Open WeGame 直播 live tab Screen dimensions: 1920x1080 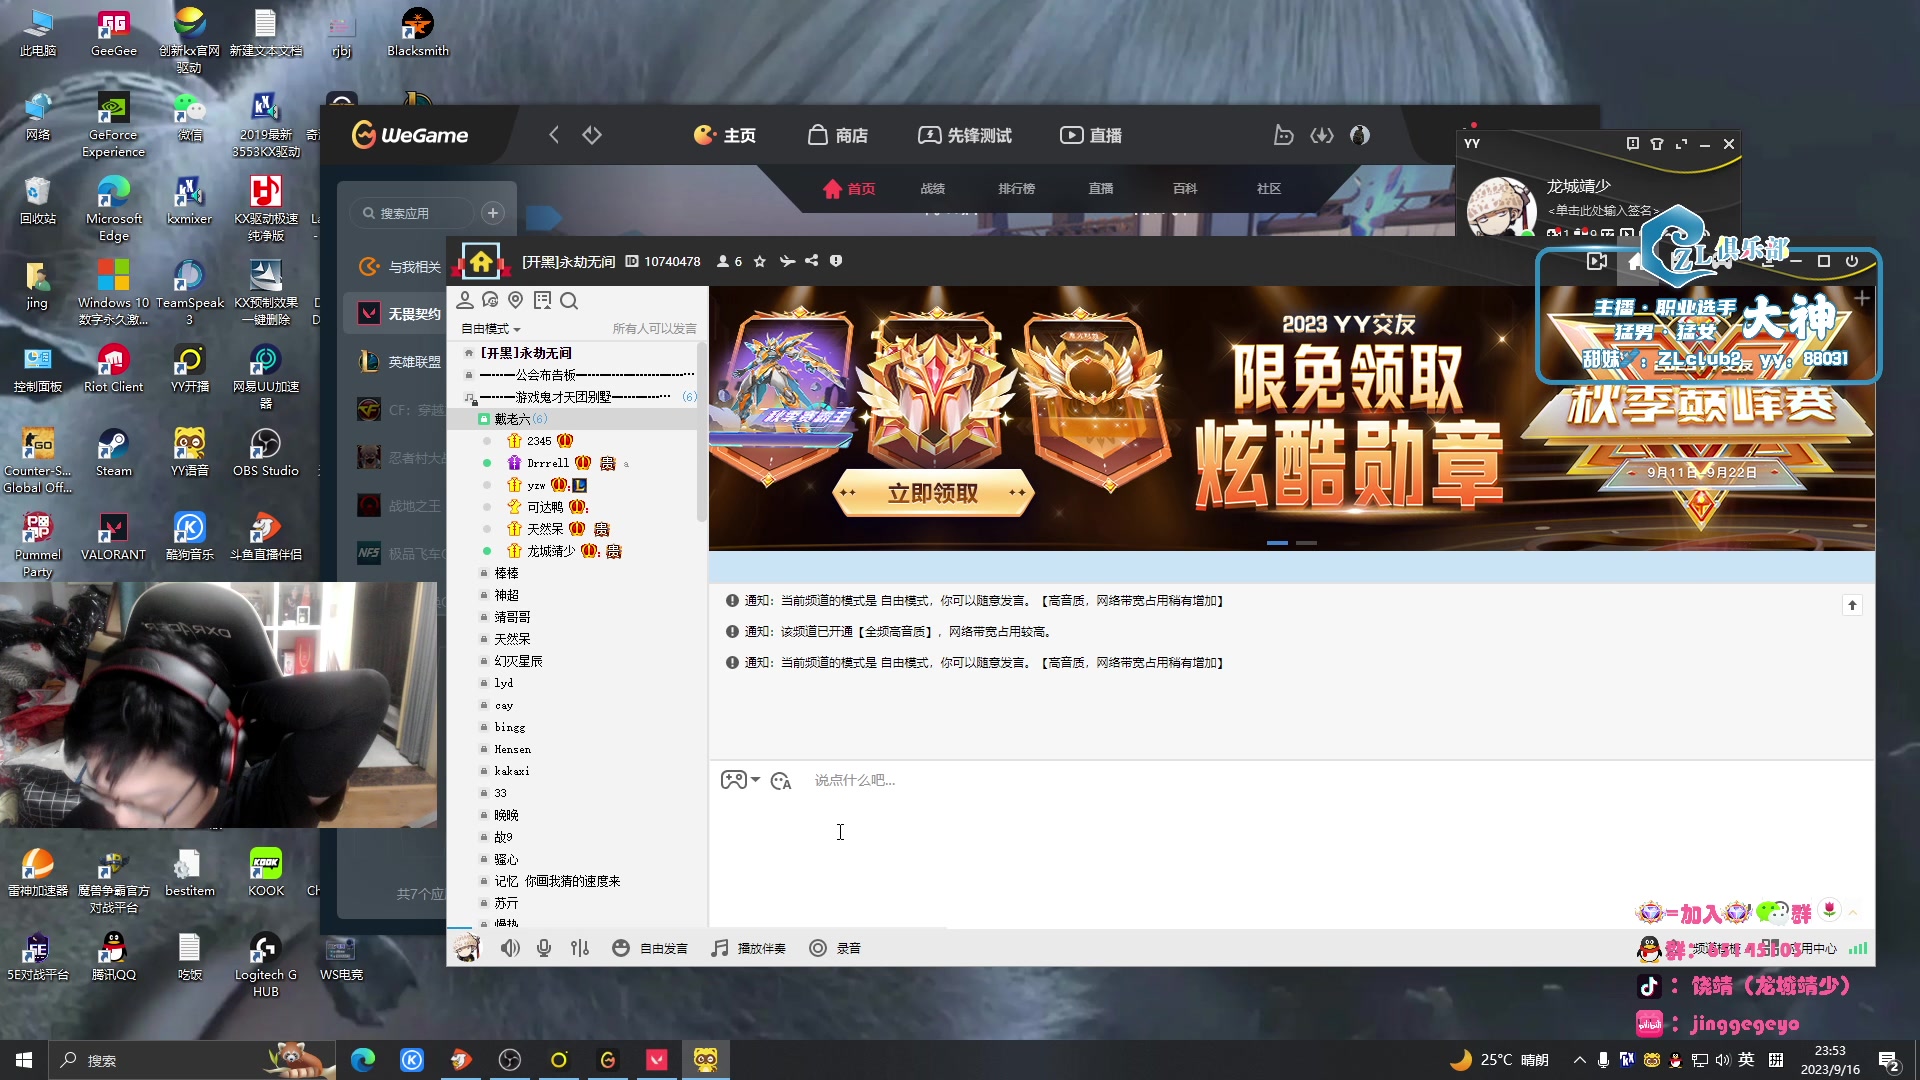[1091, 135]
